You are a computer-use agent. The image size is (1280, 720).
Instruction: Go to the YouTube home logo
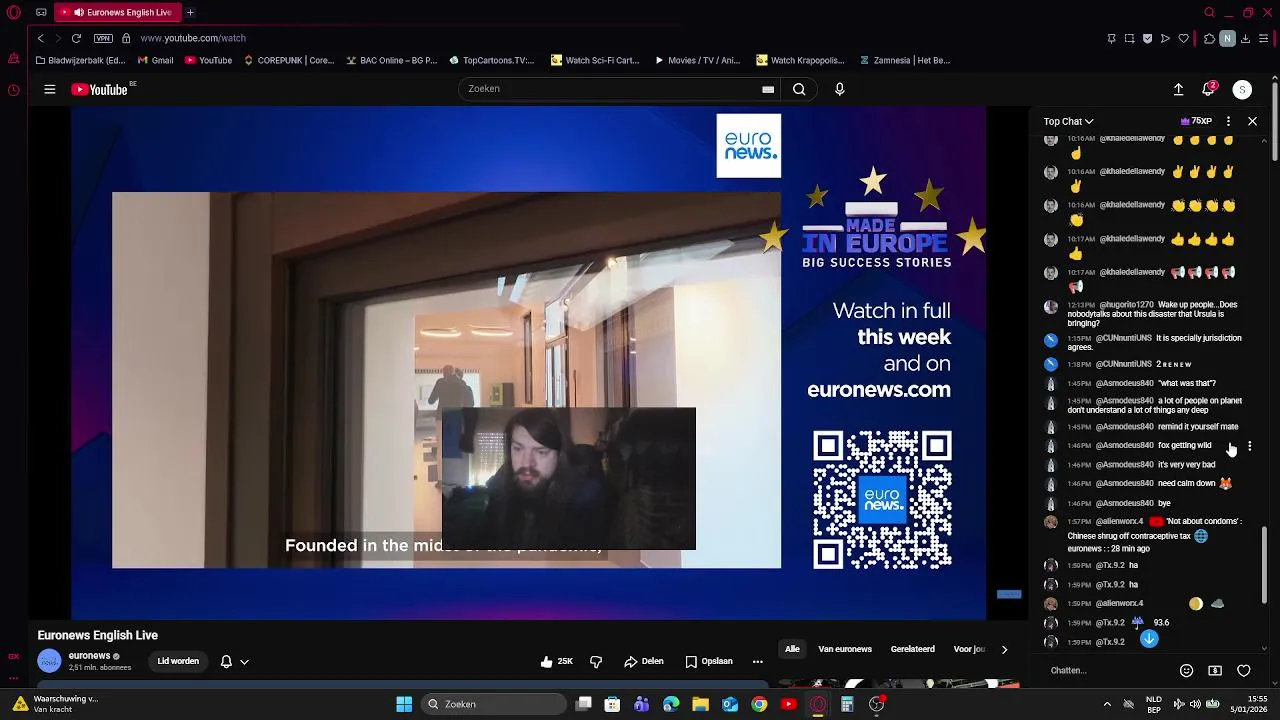(100, 90)
